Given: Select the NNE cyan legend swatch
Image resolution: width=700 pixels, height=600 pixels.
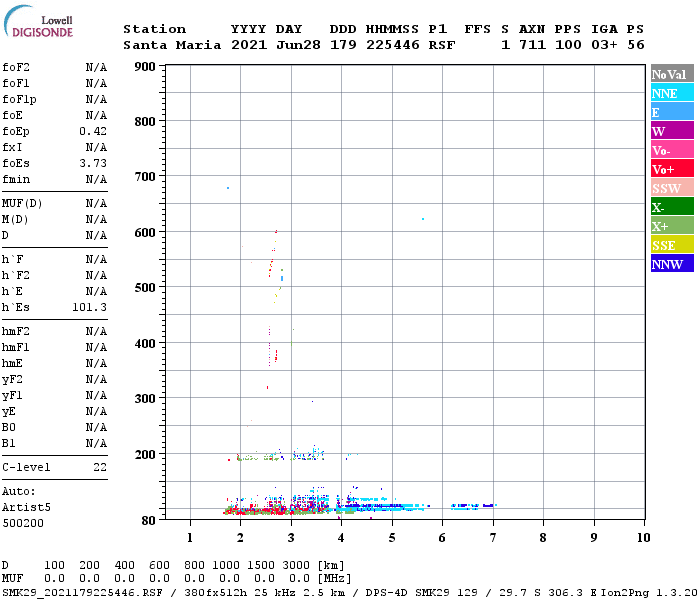Looking at the screenshot, I should pyautogui.click(x=672, y=93).
